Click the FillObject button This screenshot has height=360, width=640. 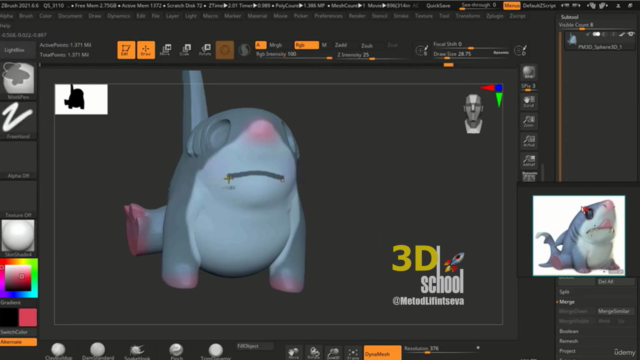click(x=255, y=346)
